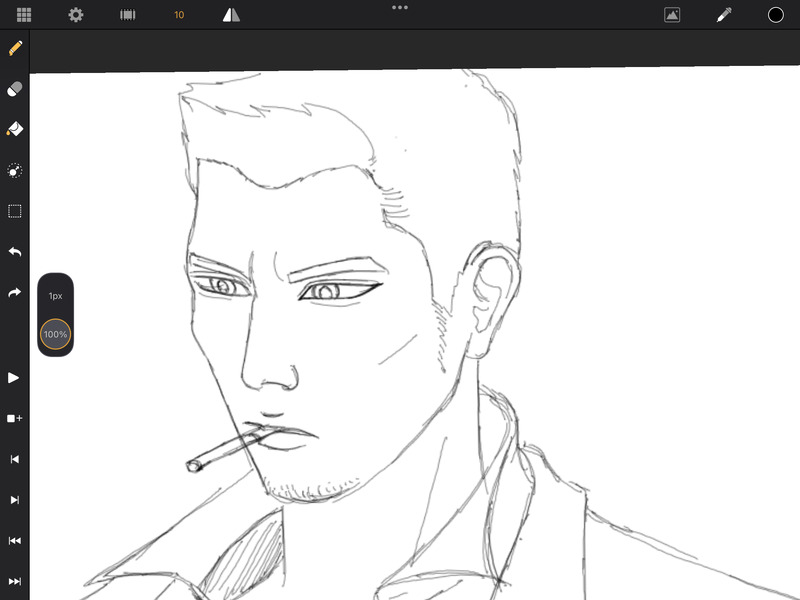Select the pencil drawing tool
Screen dimensions: 800x600
(x=15, y=48)
